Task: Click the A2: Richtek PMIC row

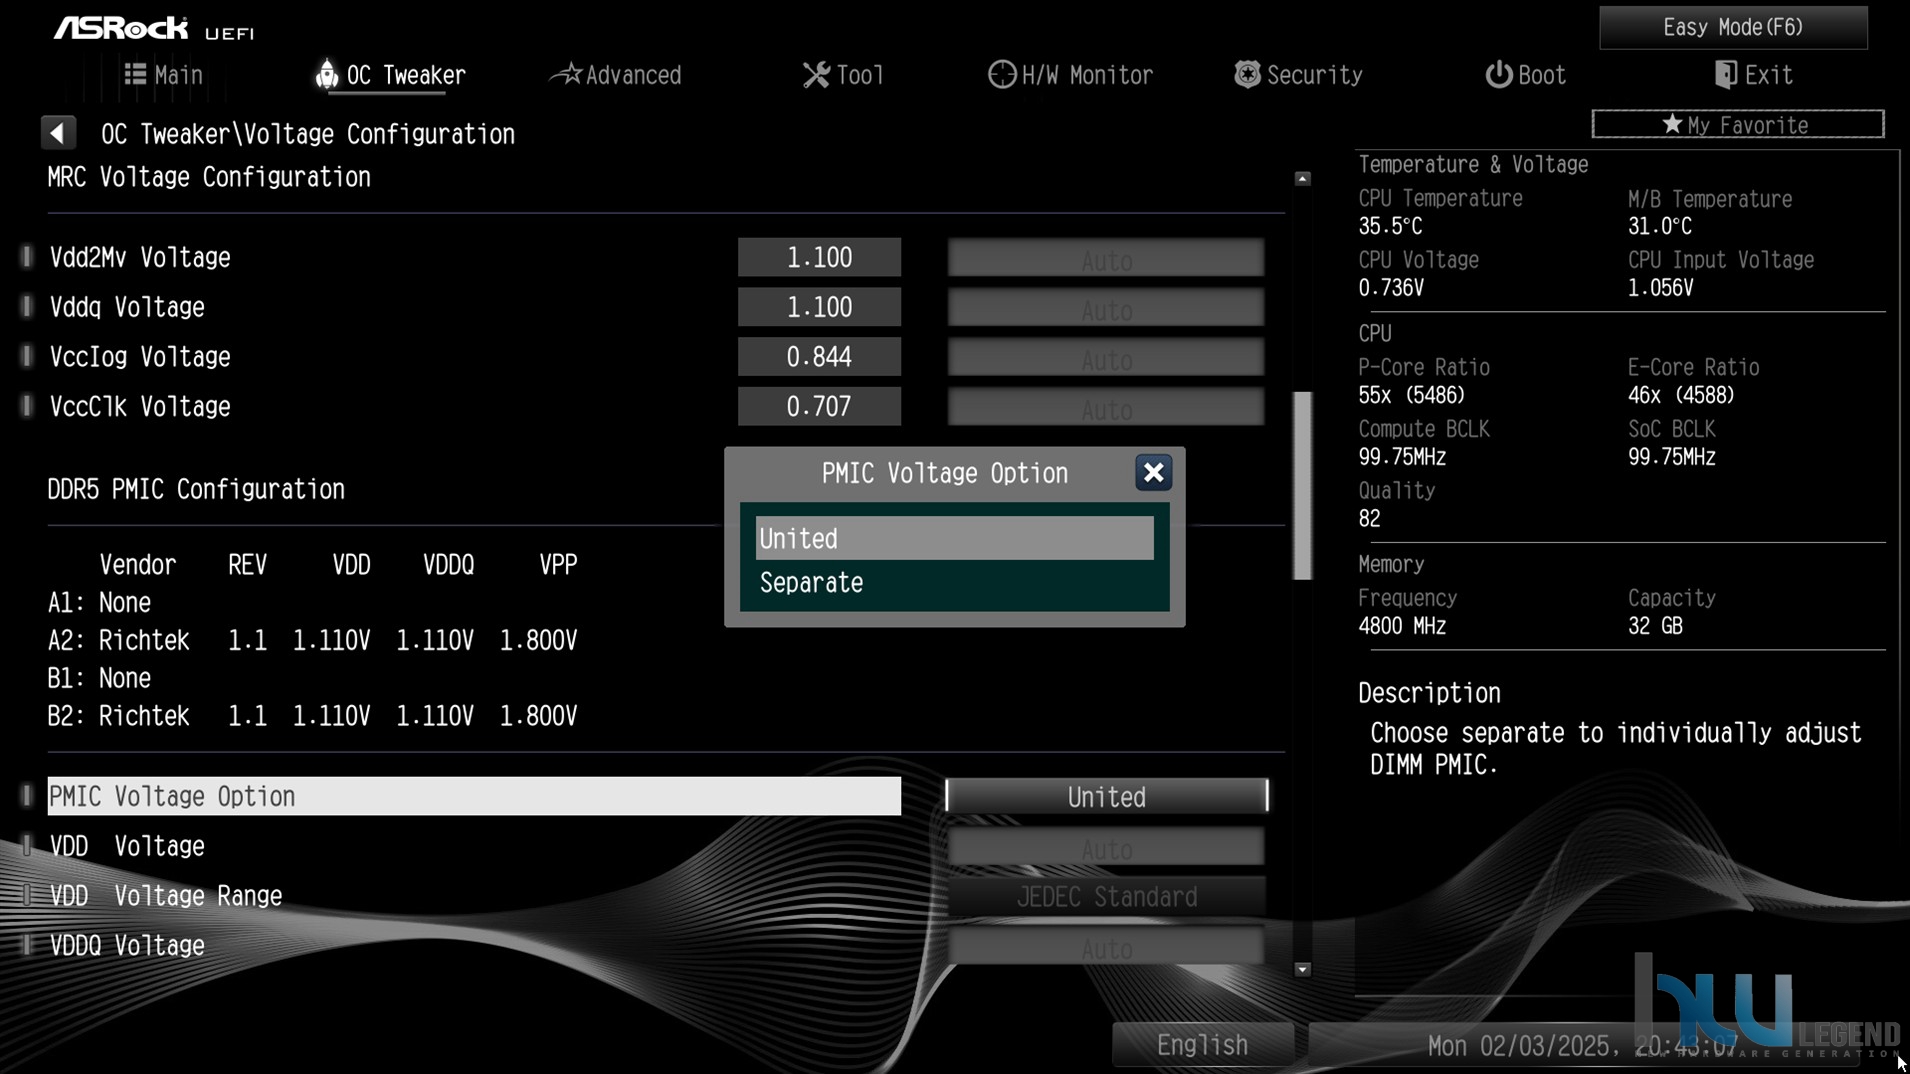Action: (x=312, y=640)
